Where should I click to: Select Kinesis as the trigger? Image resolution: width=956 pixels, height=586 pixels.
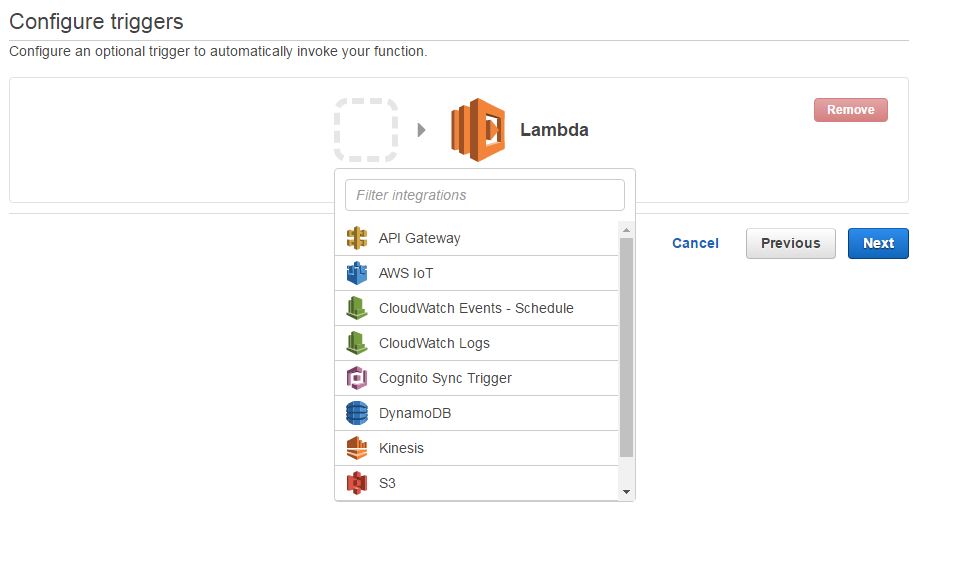[401, 448]
